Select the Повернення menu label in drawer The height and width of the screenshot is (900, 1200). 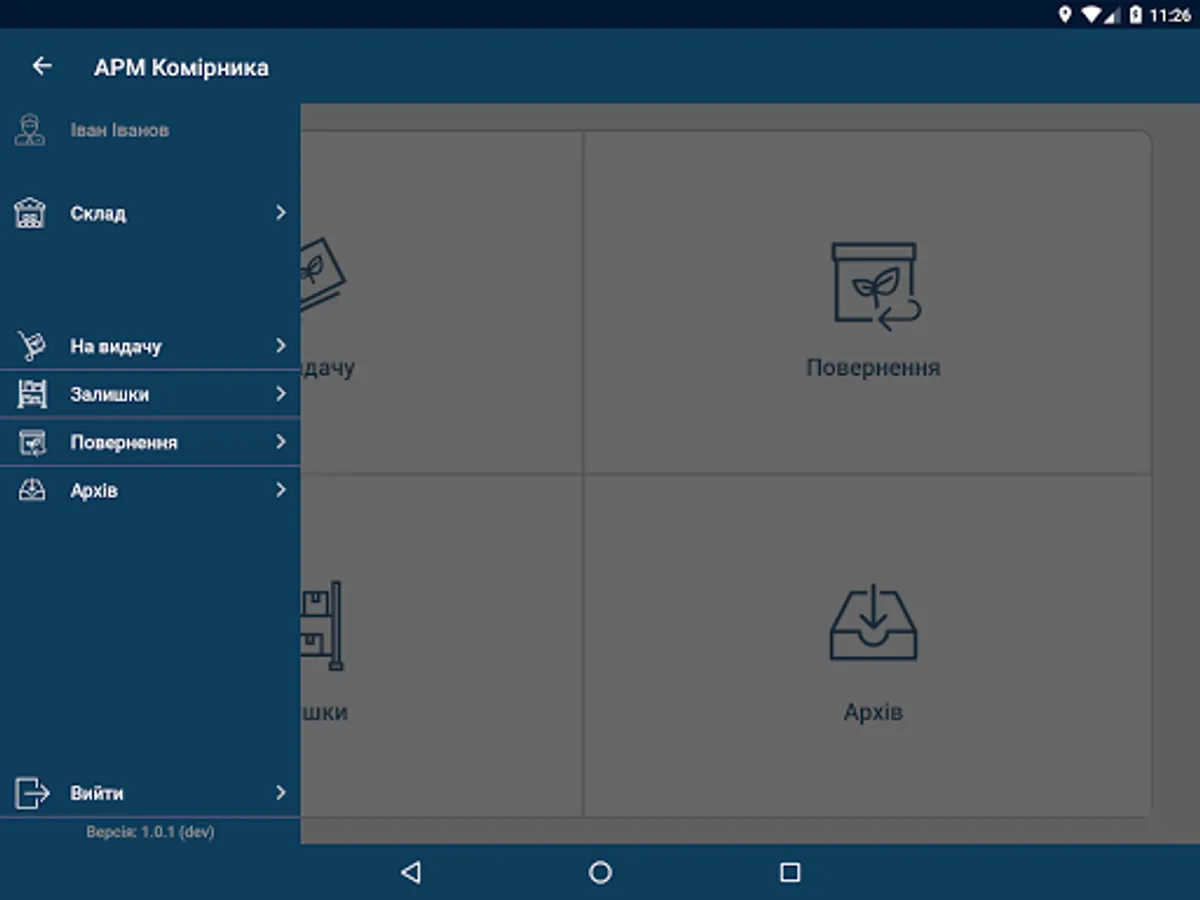[x=124, y=443]
